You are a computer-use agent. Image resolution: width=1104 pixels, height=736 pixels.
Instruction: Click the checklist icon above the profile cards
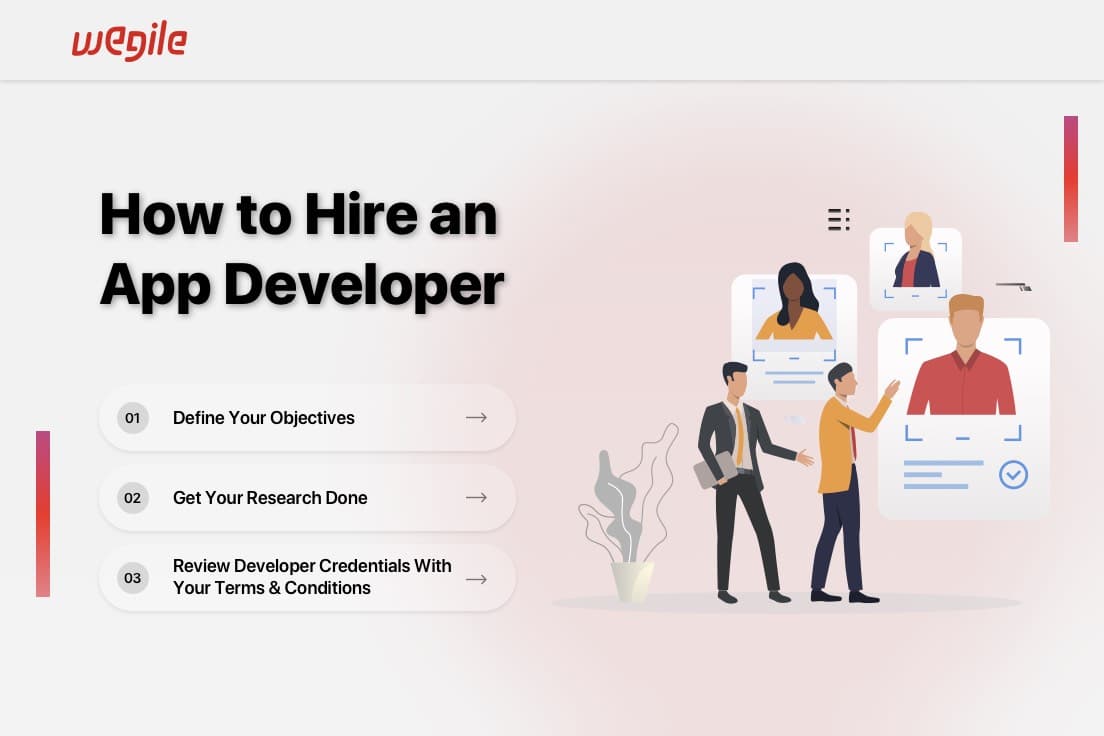[838, 219]
